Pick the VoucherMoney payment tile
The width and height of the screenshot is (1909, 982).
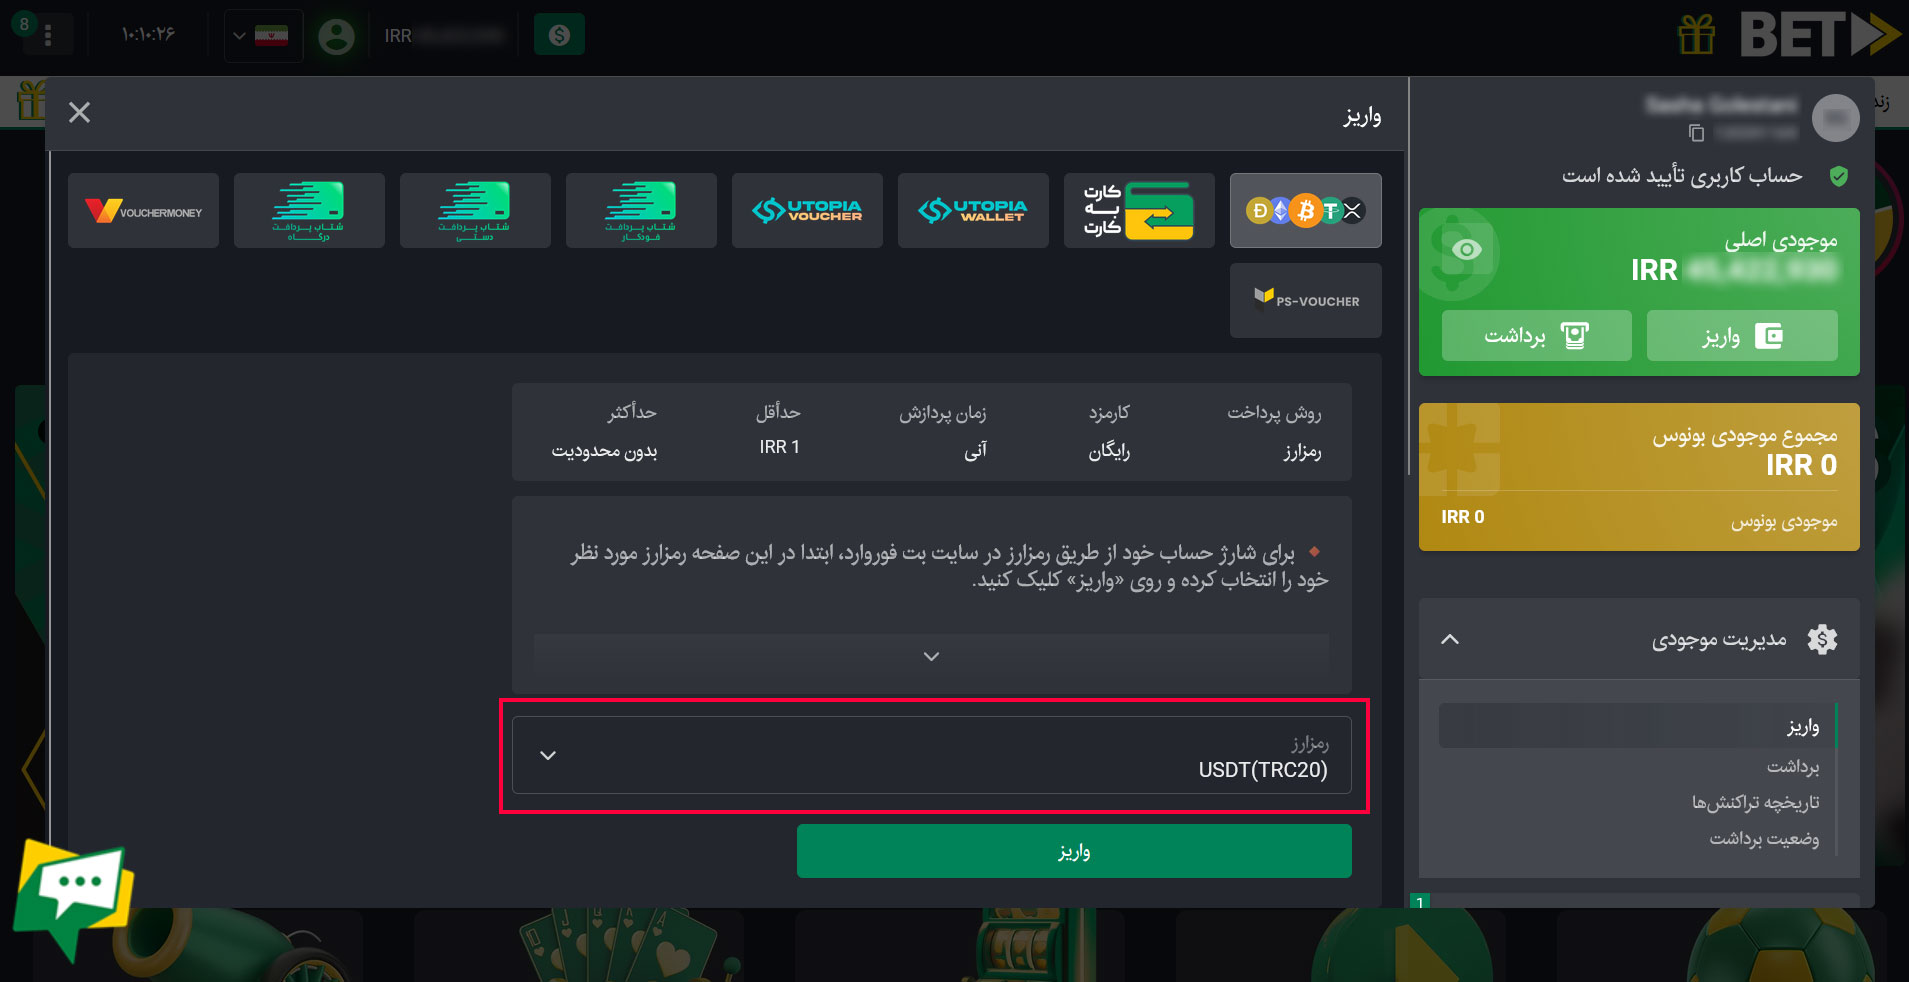coord(143,210)
